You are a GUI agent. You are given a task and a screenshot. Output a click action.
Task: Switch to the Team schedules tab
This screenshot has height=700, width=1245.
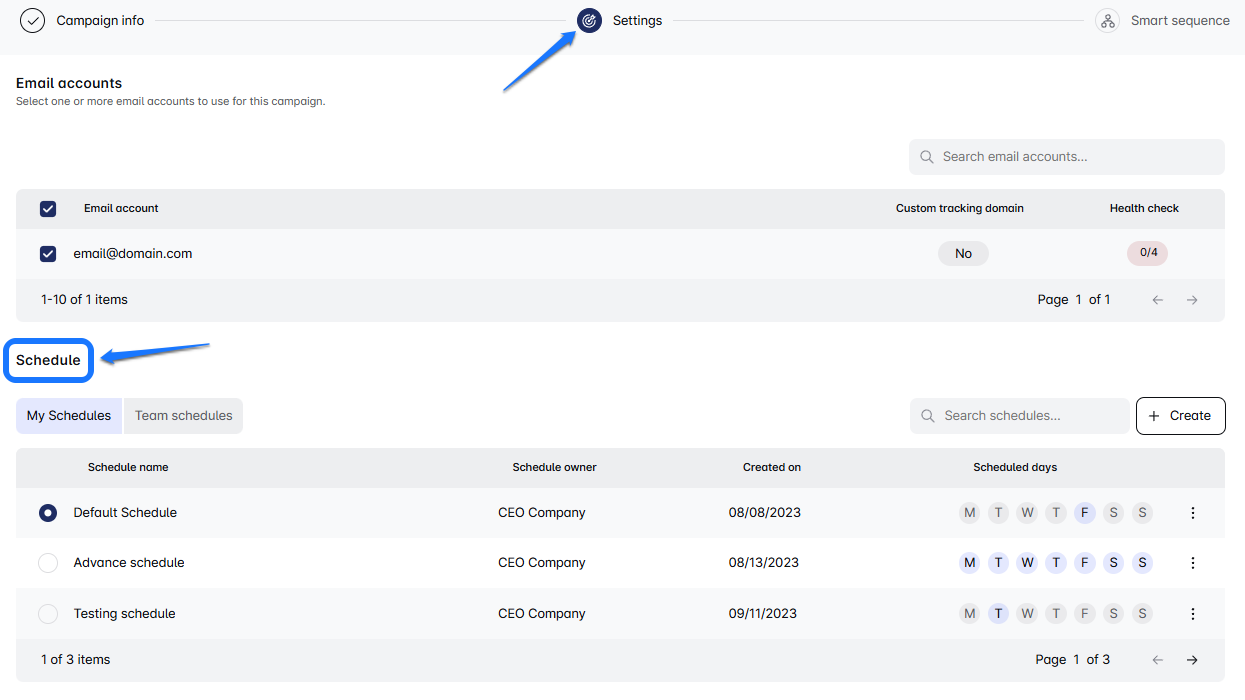tap(183, 416)
